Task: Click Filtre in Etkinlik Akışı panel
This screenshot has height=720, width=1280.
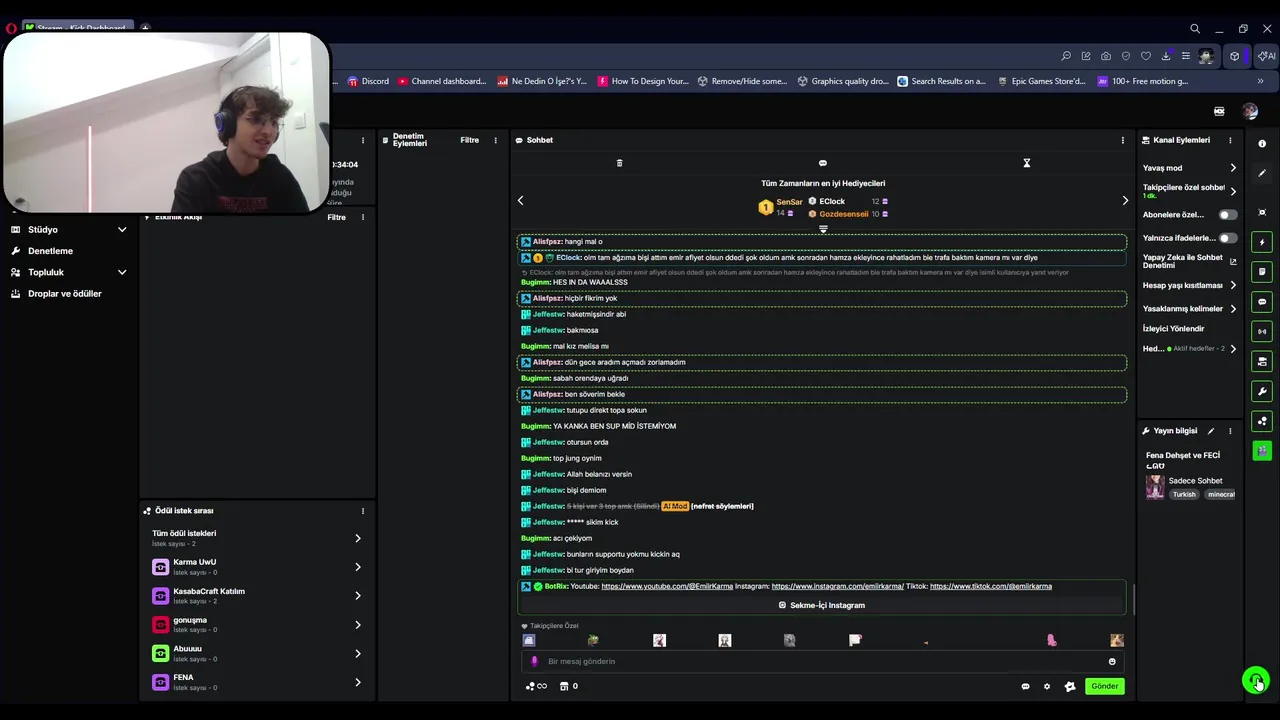Action: [336, 217]
